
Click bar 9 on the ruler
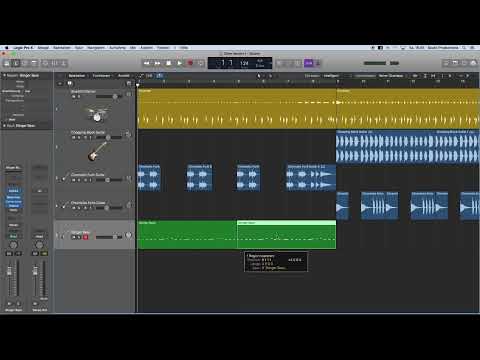[338, 81]
